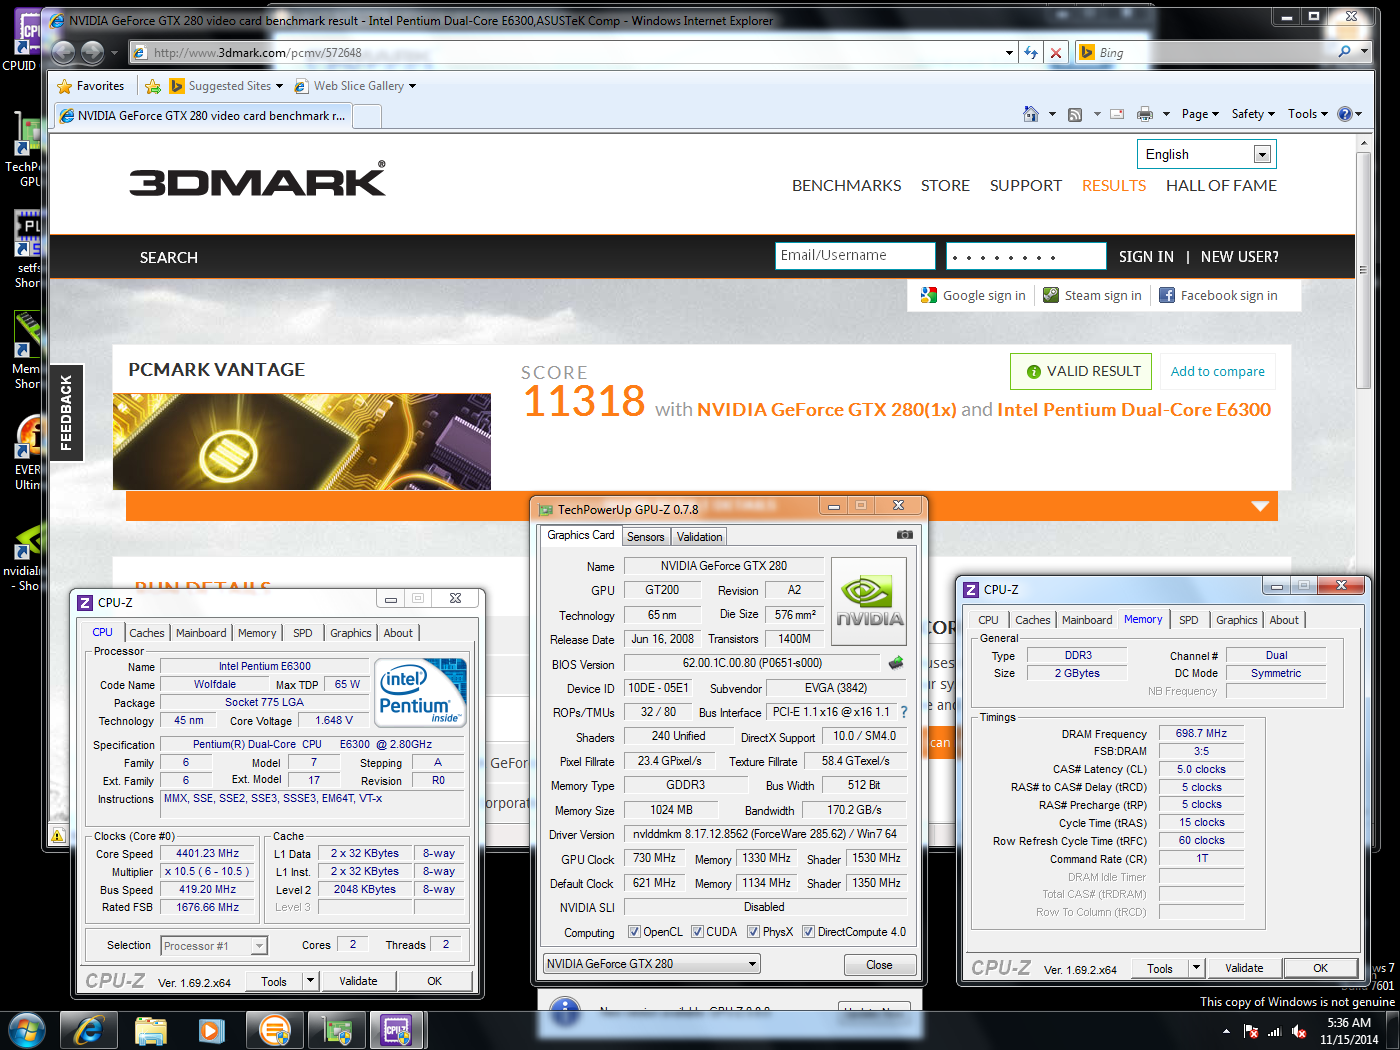Click the Suggested Sites favorites link
1400x1050 pixels.
click(226, 86)
